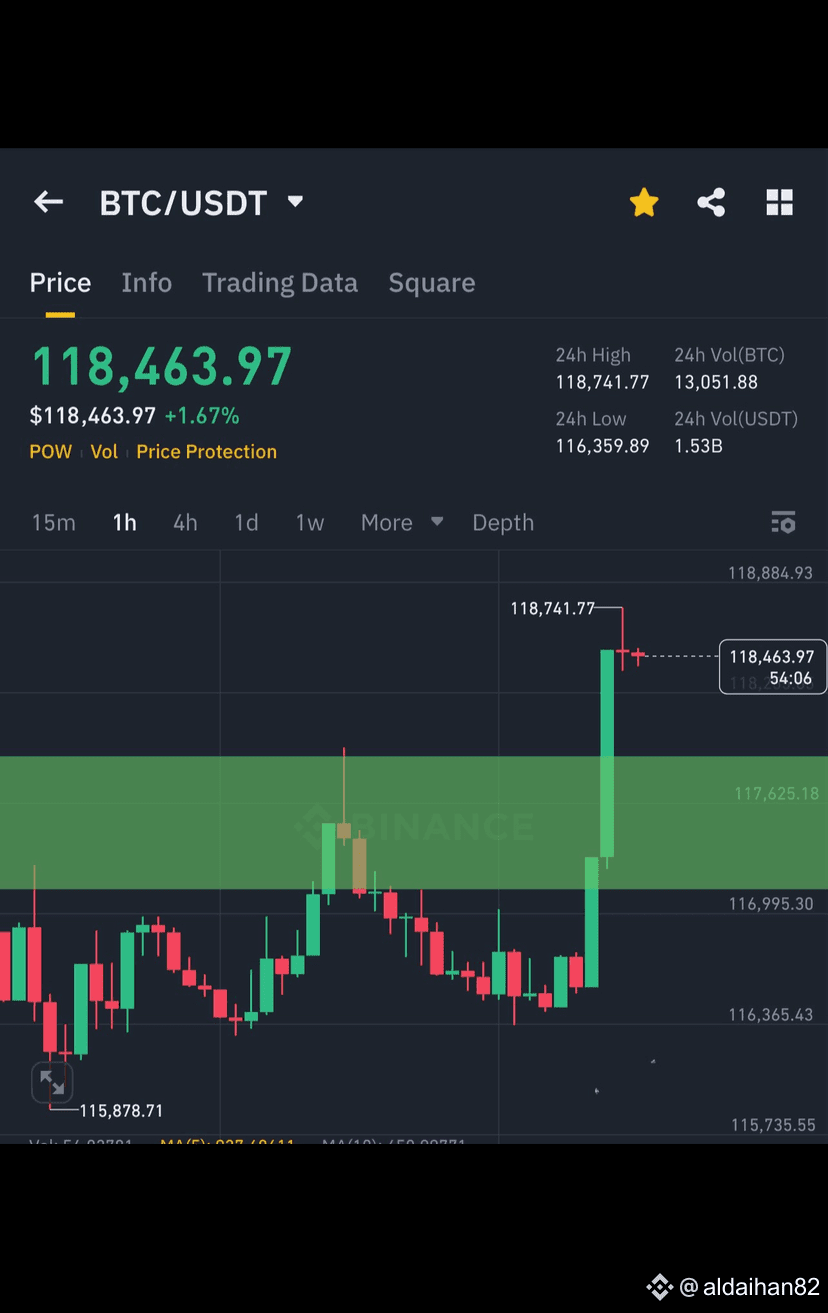Click the BTC/USDT pair title
Screen dimensions: 828x1313
183,203
